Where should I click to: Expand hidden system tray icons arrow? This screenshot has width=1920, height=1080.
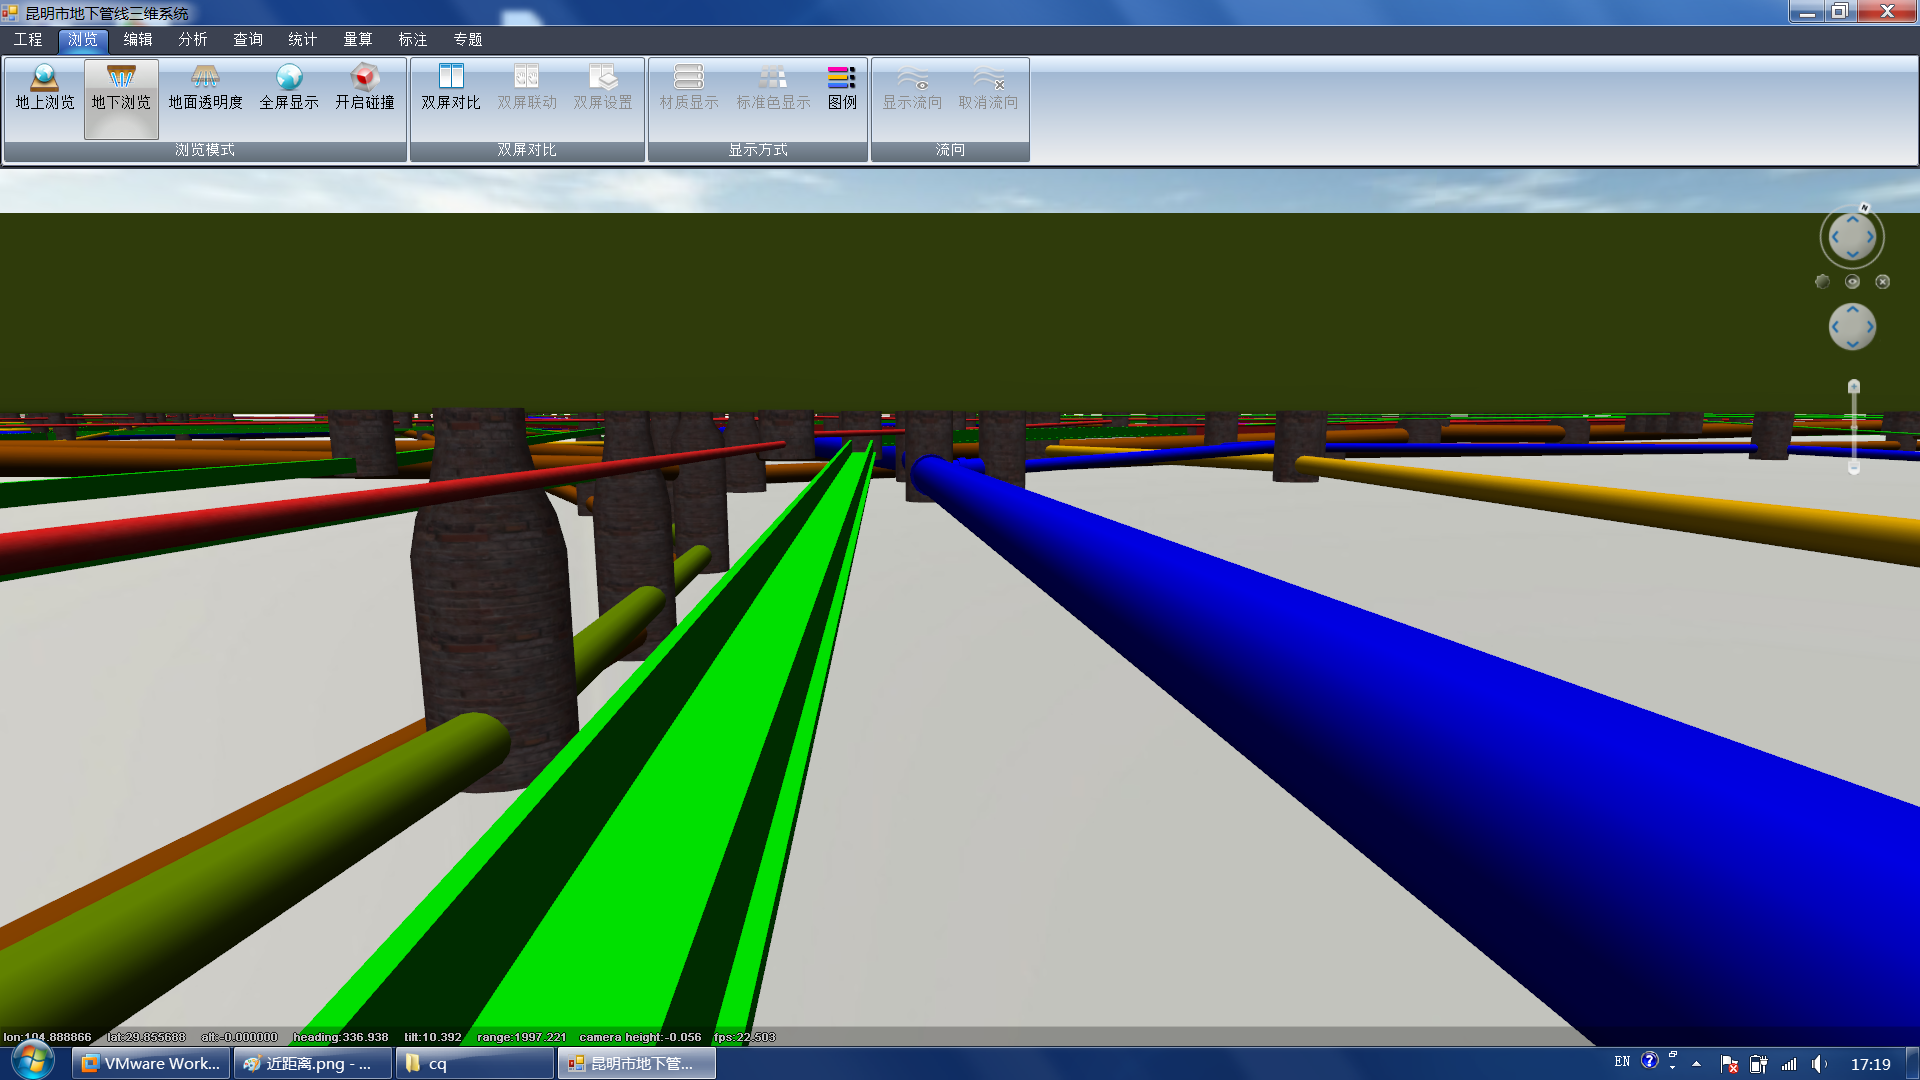pos(1696,1064)
